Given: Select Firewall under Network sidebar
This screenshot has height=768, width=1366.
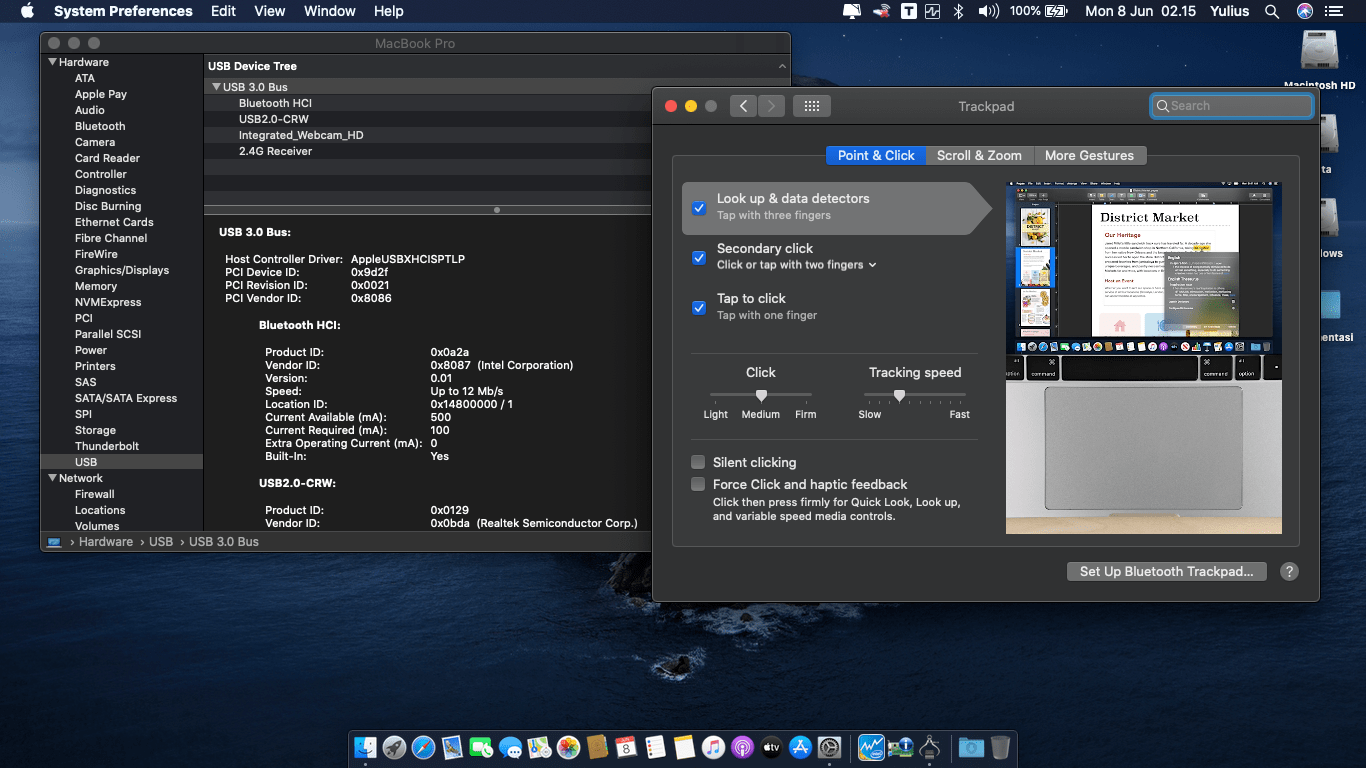Looking at the screenshot, I should pos(122,494).
